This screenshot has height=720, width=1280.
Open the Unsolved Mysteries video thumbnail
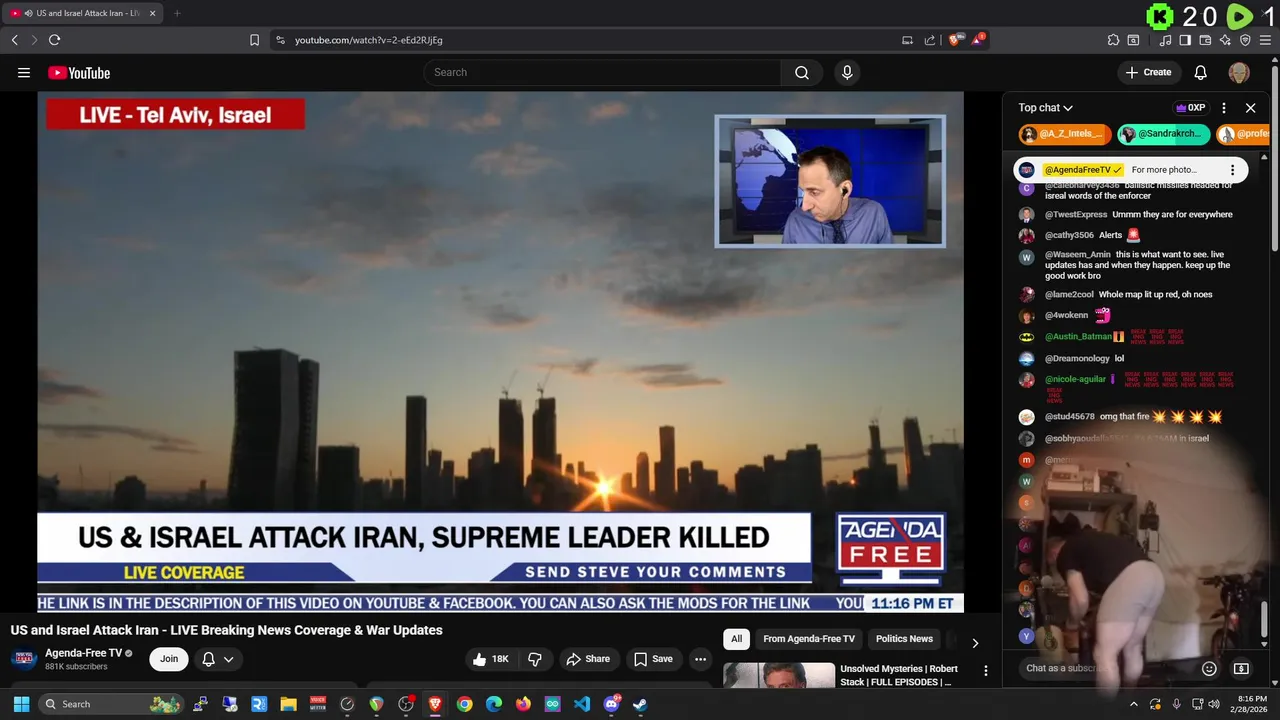tap(779, 675)
